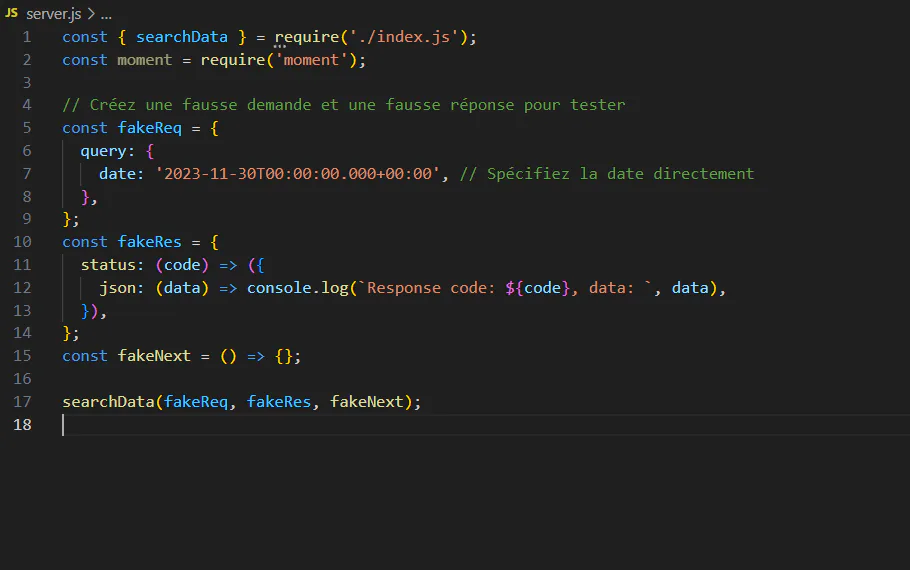The width and height of the screenshot is (910, 570).
Task: Click line number 17 in gutter
Action: 22,402
